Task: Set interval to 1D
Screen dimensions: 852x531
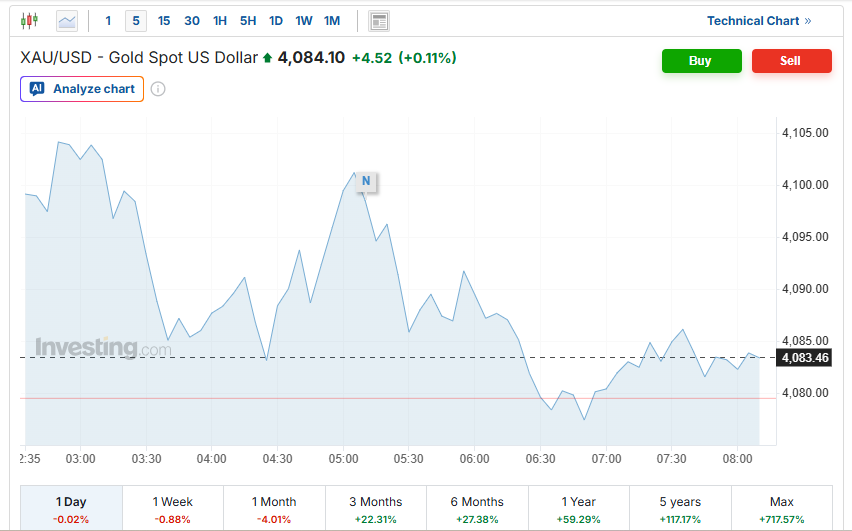Action: [x=276, y=21]
